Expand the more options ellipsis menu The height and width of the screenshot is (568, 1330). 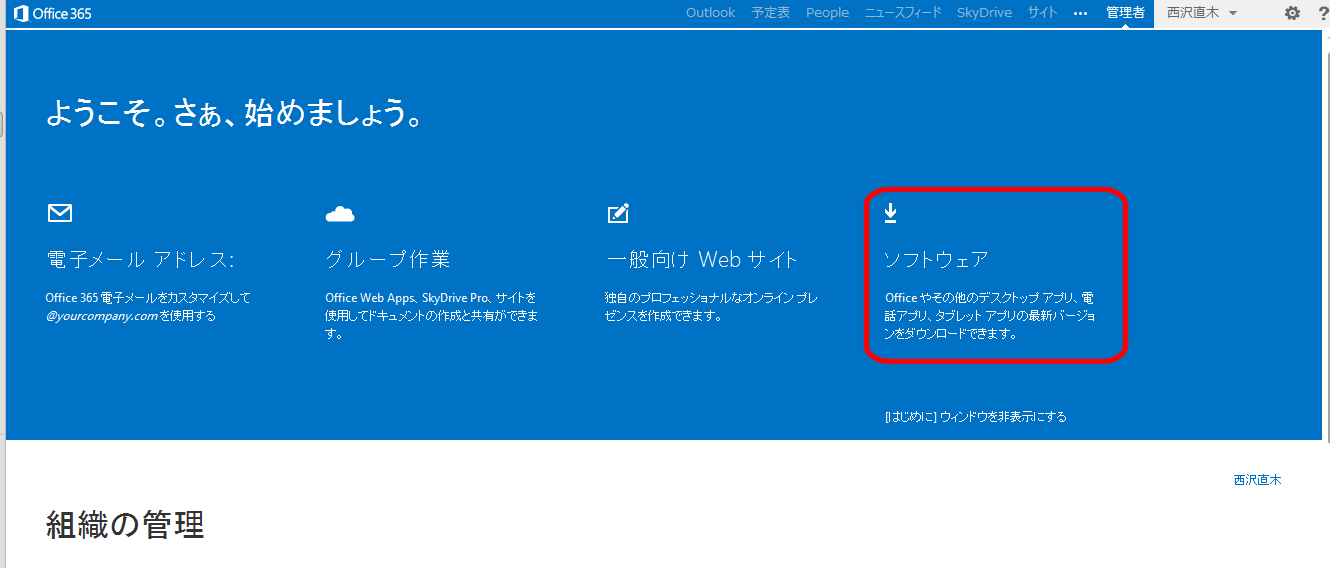[x=1080, y=14]
